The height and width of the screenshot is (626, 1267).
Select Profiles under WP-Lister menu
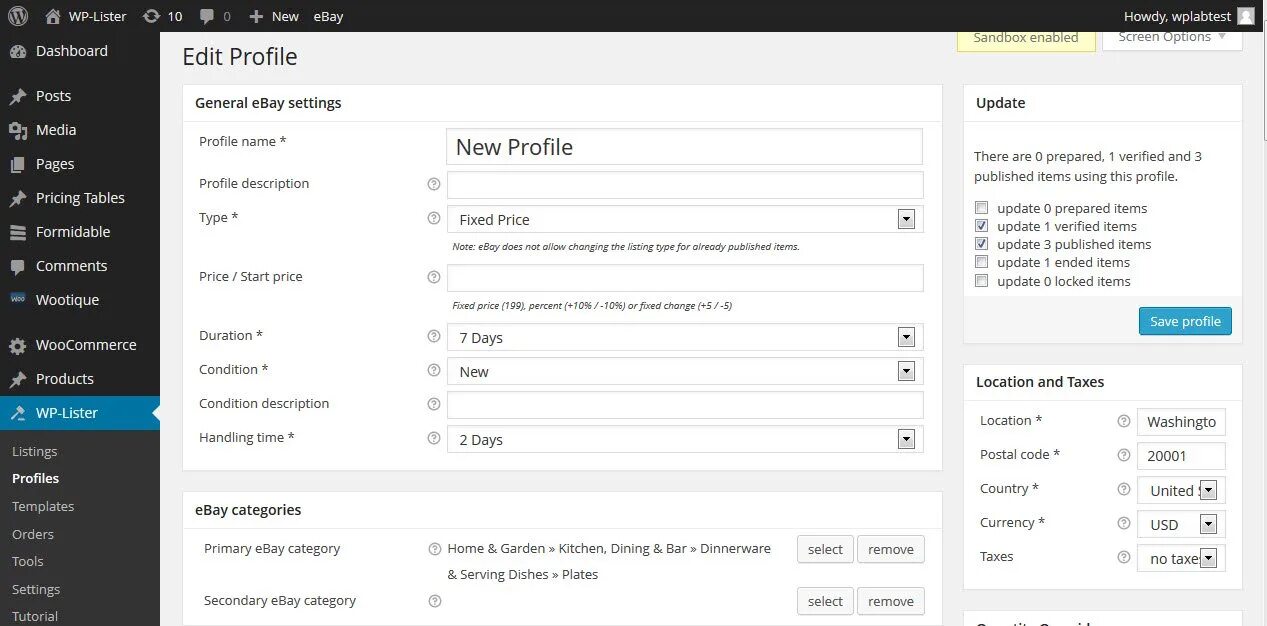(x=35, y=478)
